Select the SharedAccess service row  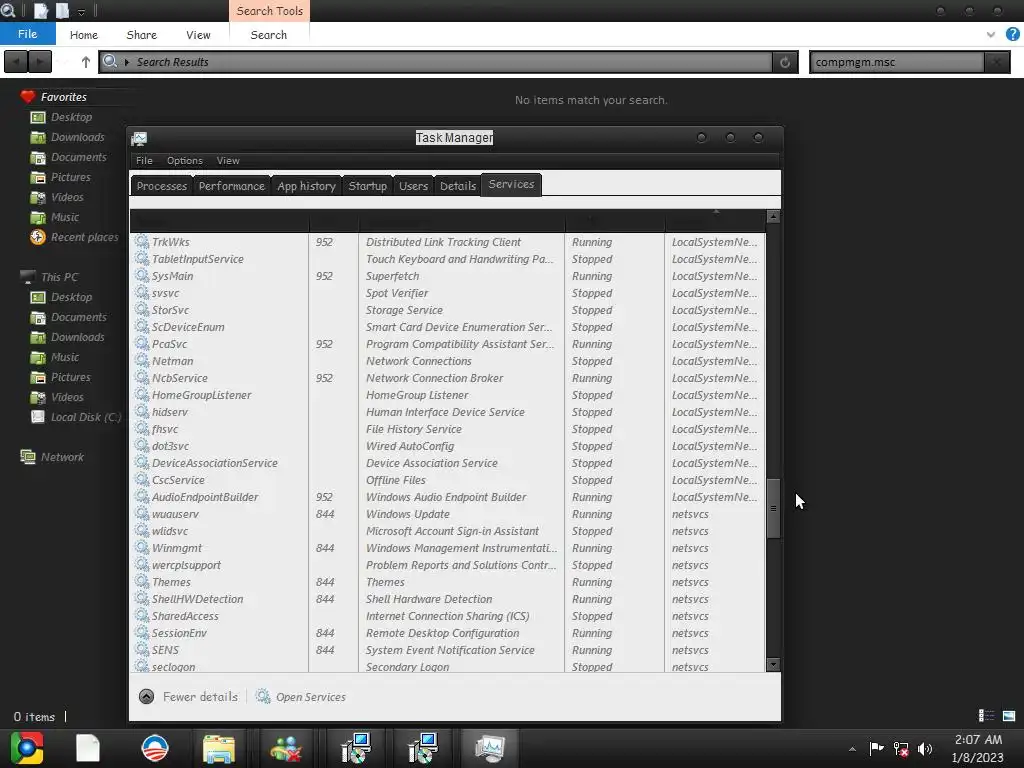447,616
